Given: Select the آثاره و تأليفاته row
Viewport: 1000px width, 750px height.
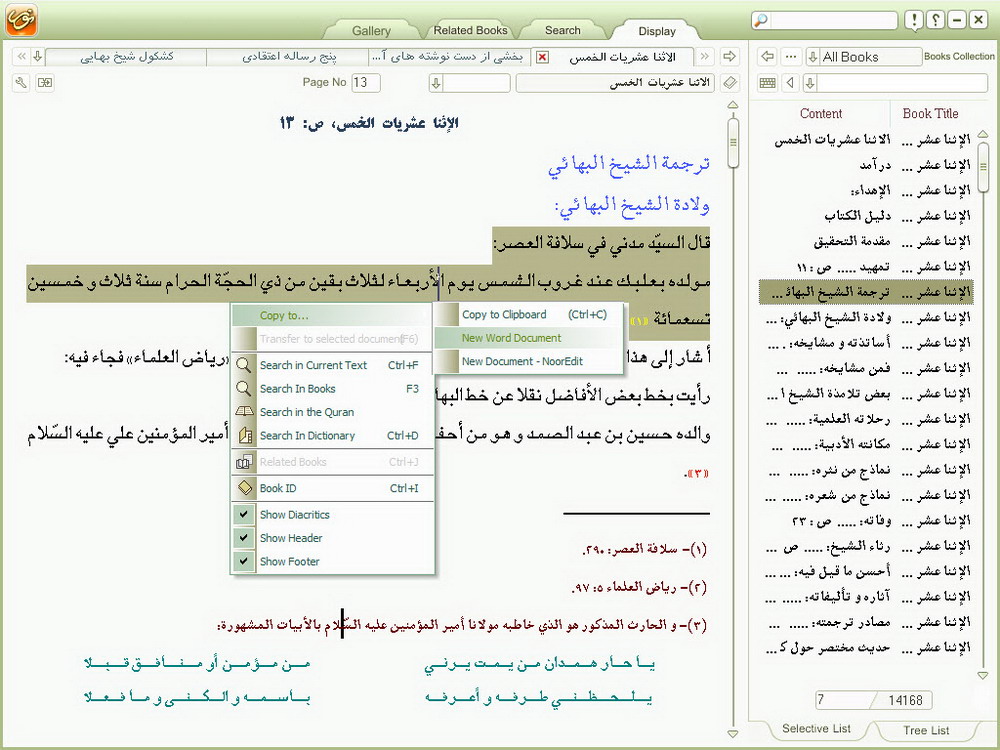Looking at the screenshot, I should (866, 596).
